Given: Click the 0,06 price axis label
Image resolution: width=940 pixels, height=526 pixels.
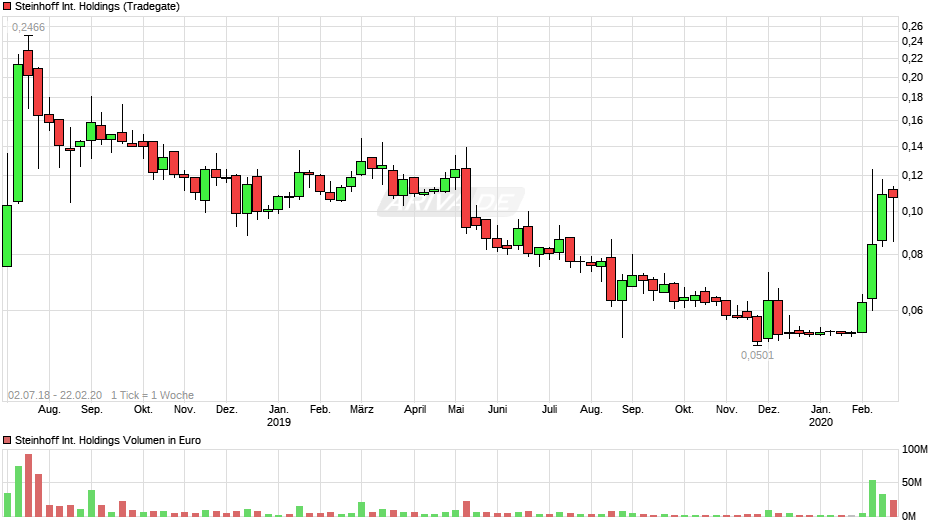Looking at the screenshot, I should click(x=912, y=310).
